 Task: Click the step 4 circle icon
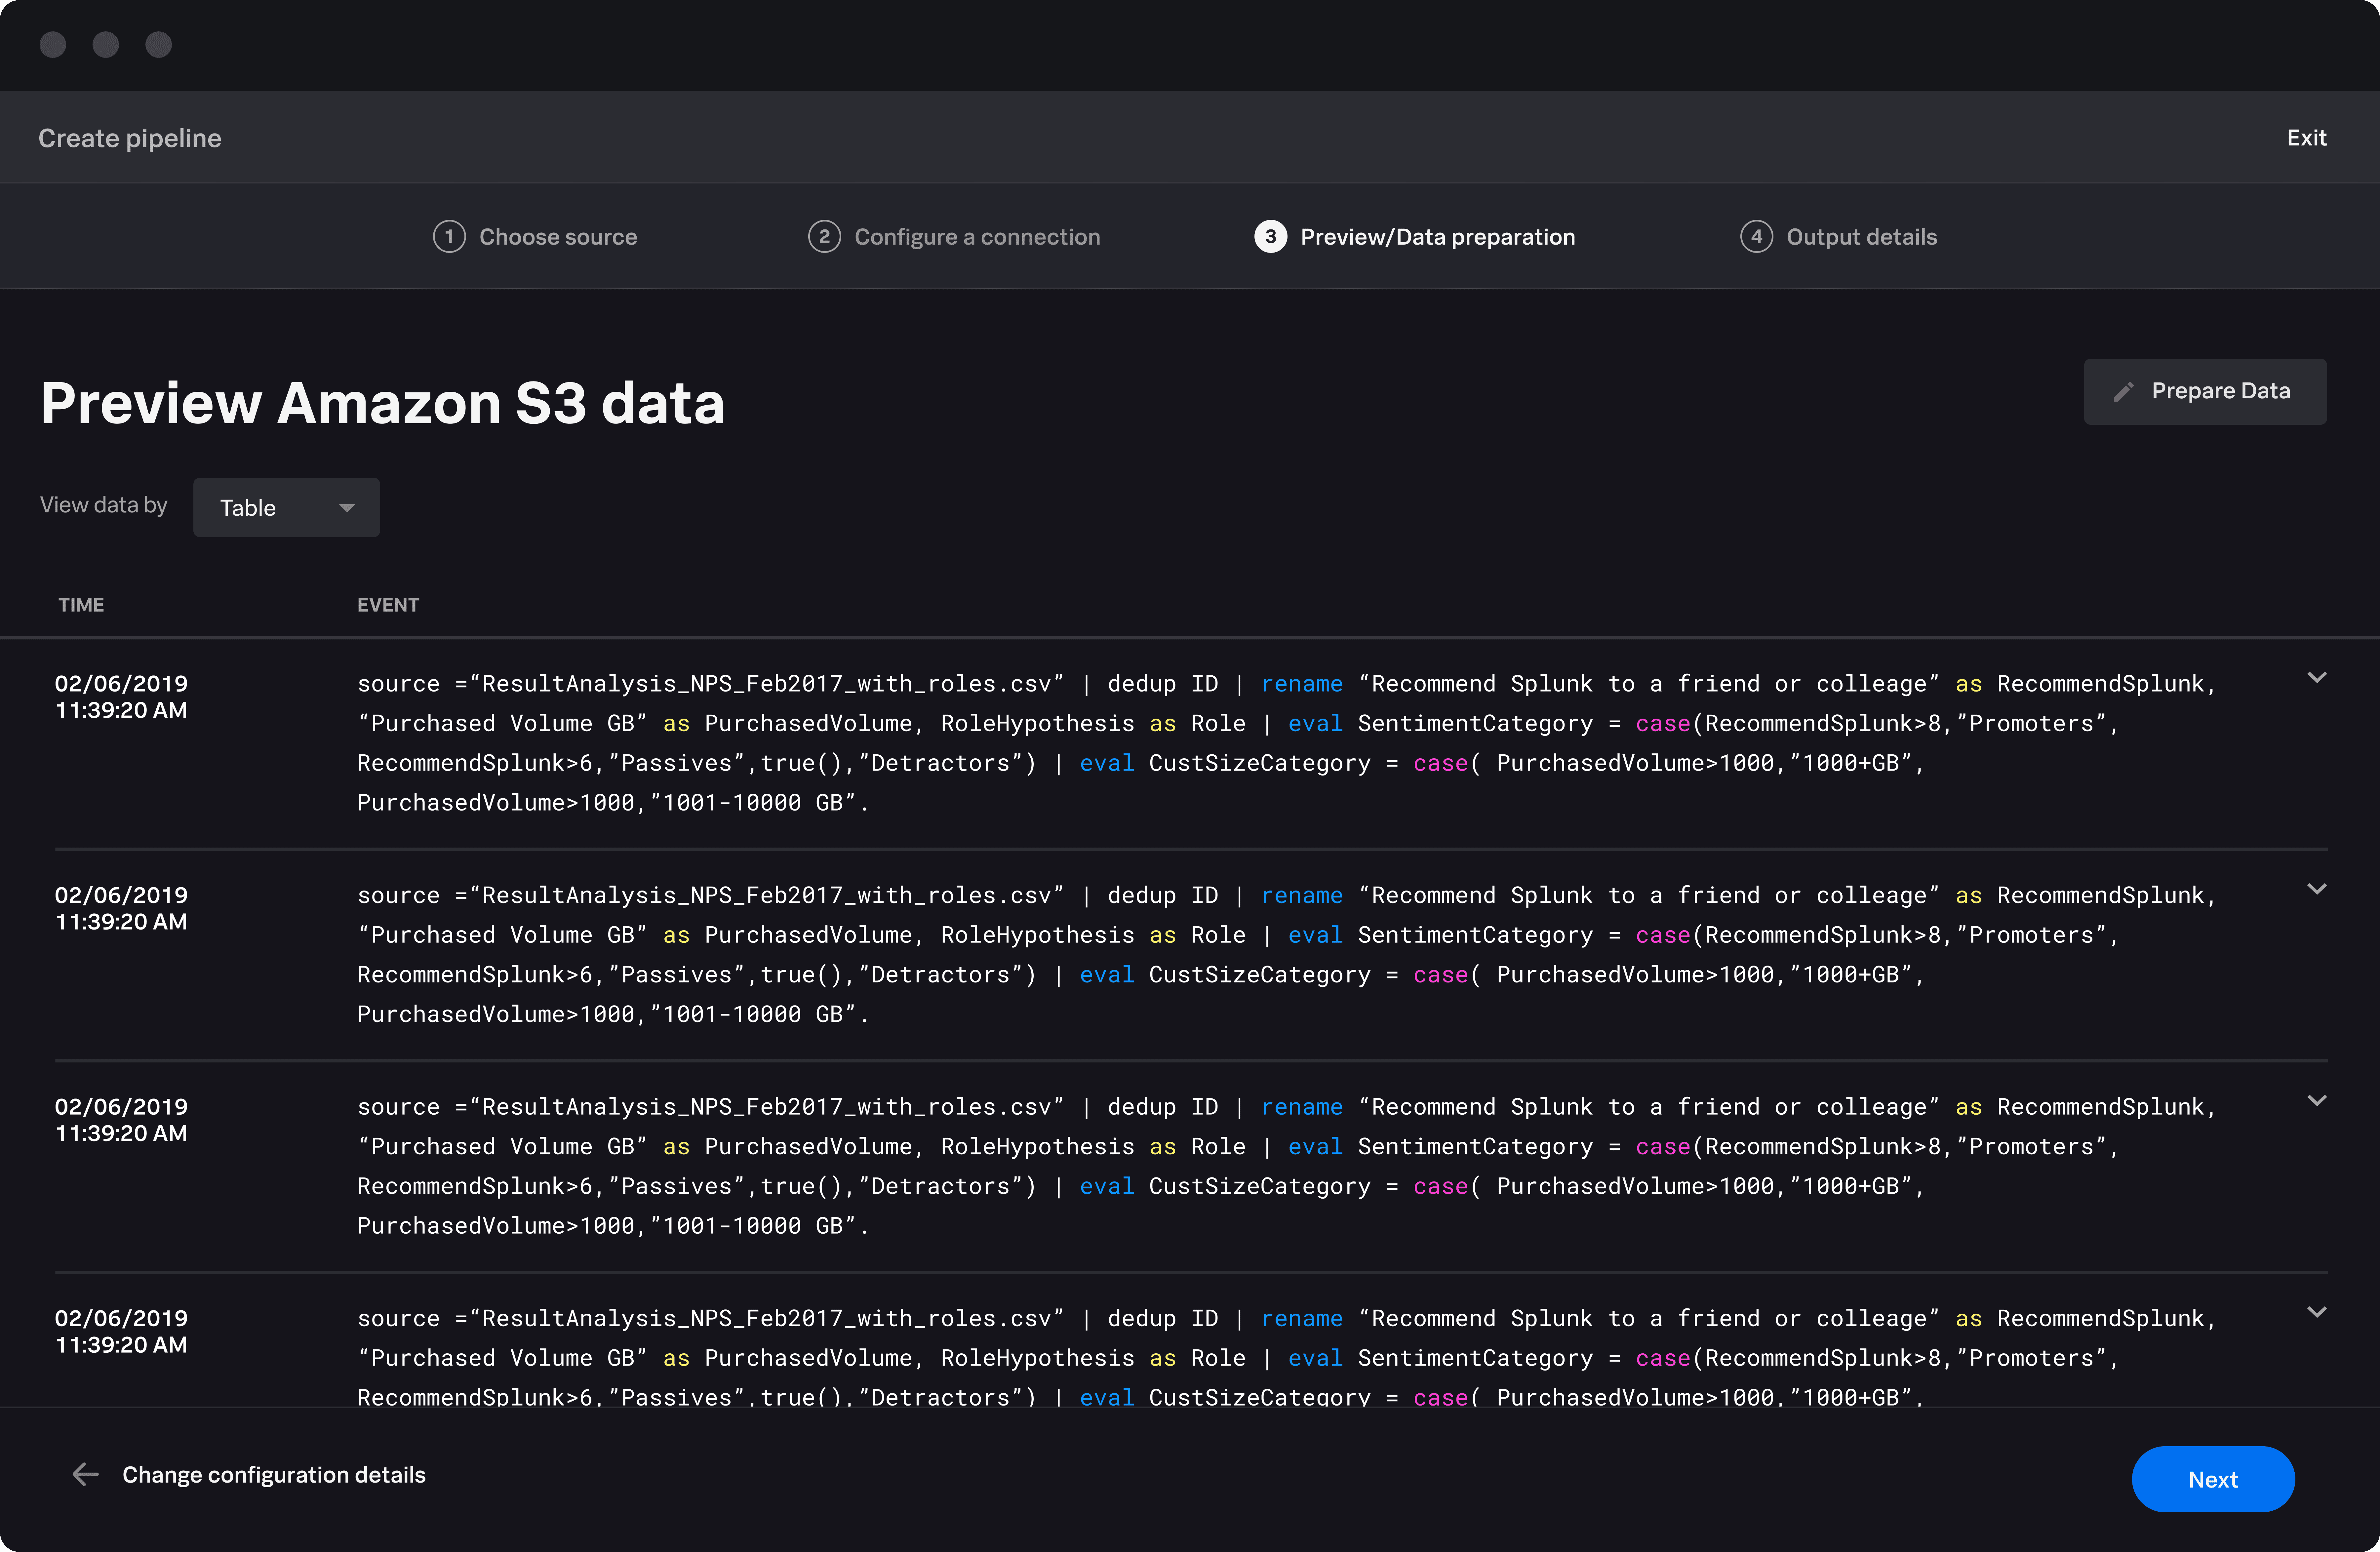point(1756,237)
